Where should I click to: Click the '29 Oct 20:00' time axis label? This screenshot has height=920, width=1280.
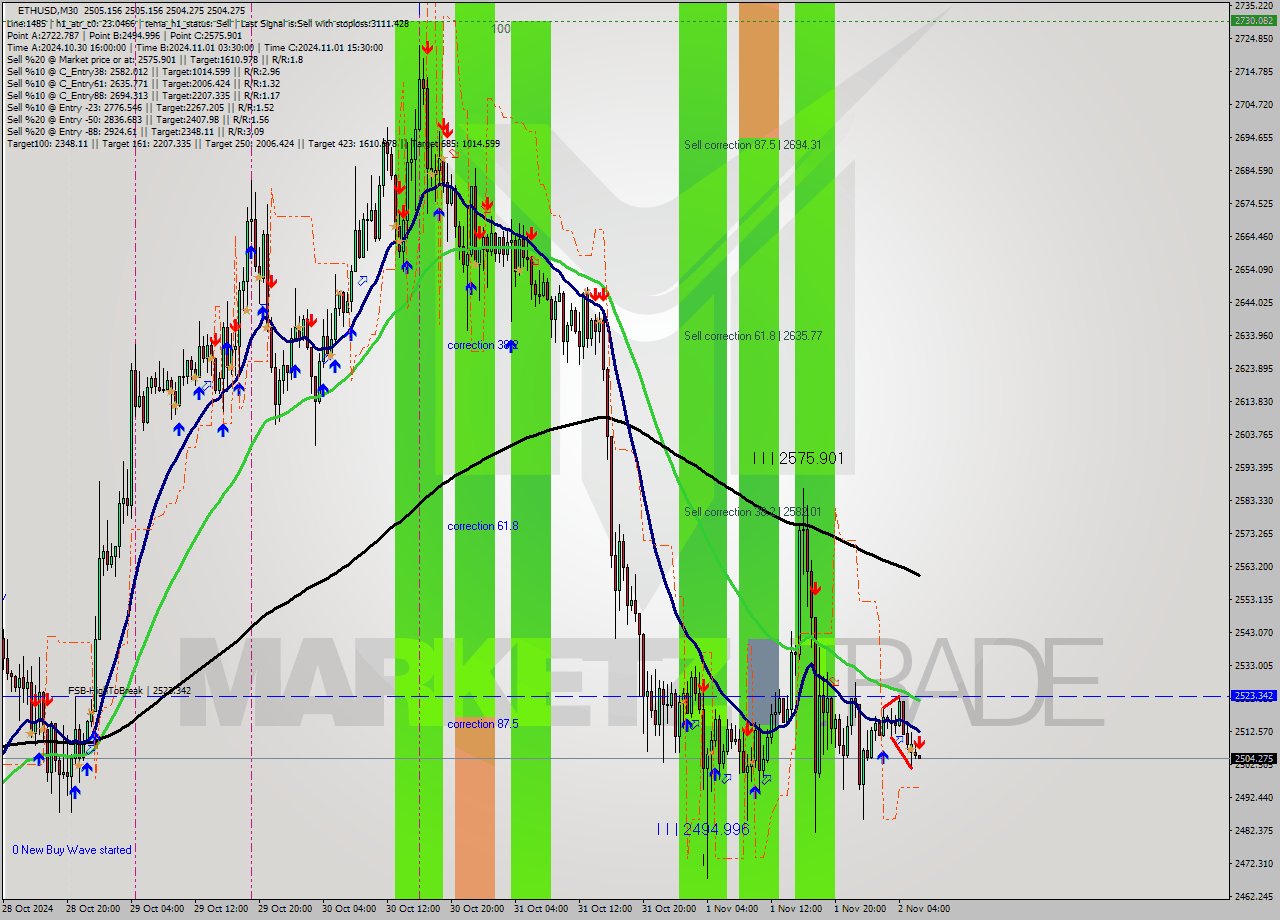tap(285, 909)
